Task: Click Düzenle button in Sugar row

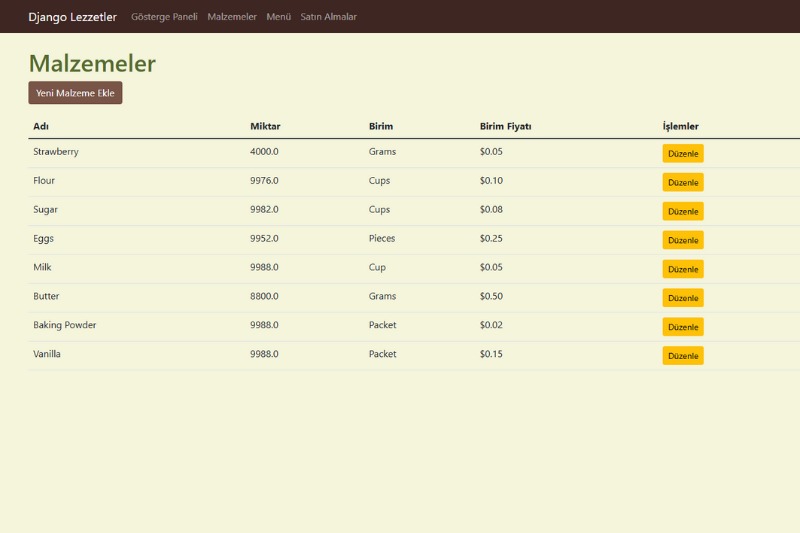Action: (x=682, y=211)
